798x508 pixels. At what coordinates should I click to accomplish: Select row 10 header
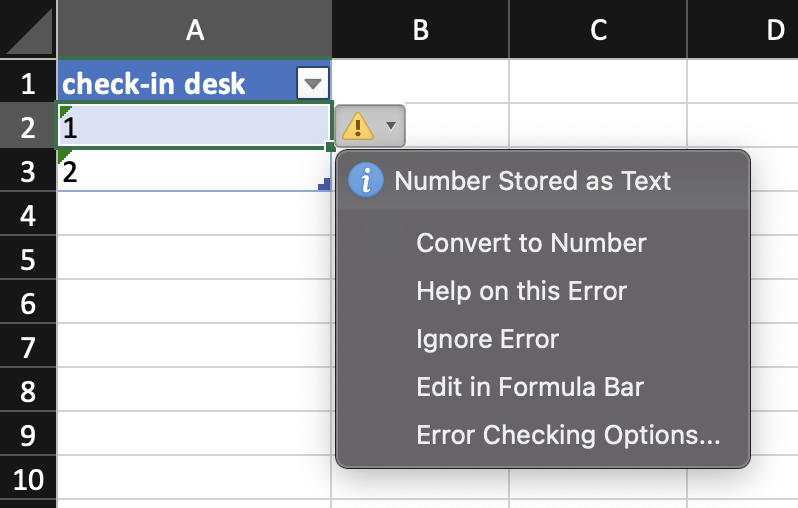(28, 479)
